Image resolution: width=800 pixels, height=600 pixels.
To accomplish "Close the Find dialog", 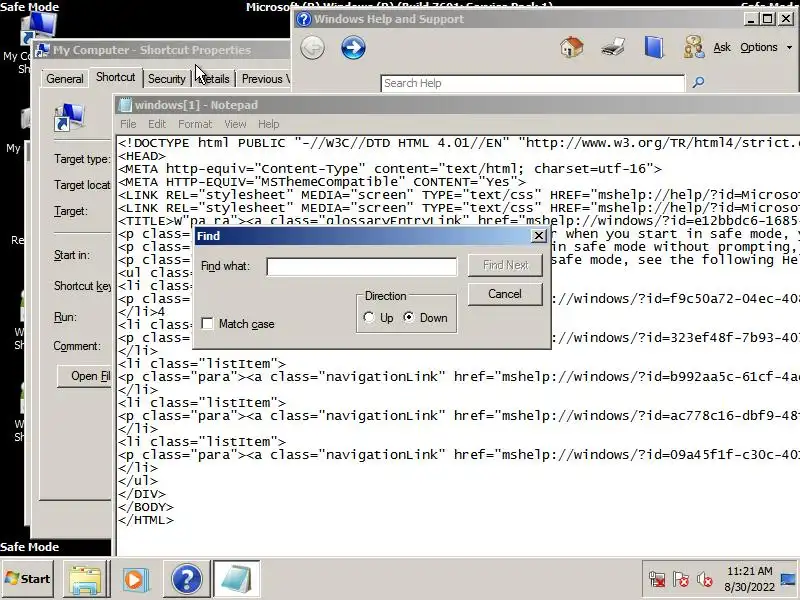I will (539, 236).
